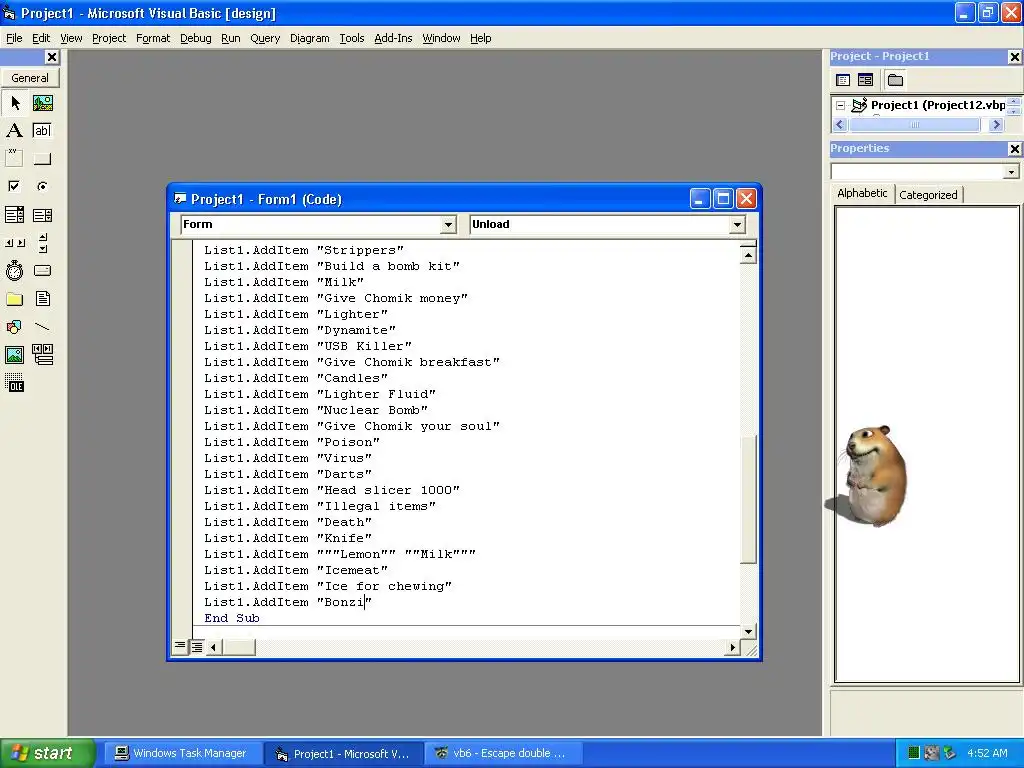
Task: Switch to Full Module View in code window
Action: (x=197, y=647)
